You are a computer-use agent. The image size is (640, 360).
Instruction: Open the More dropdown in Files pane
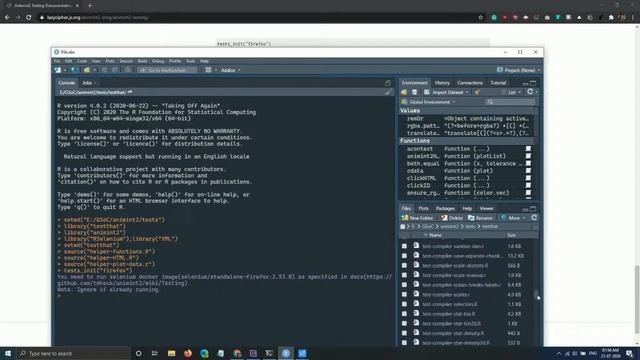pyautogui.click(x=513, y=218)
